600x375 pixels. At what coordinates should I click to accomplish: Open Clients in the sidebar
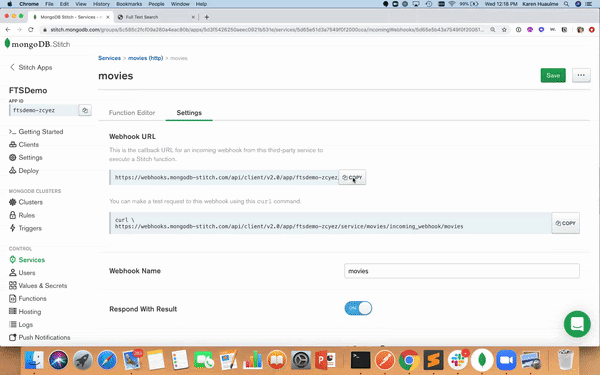click(x=24, y=145)
